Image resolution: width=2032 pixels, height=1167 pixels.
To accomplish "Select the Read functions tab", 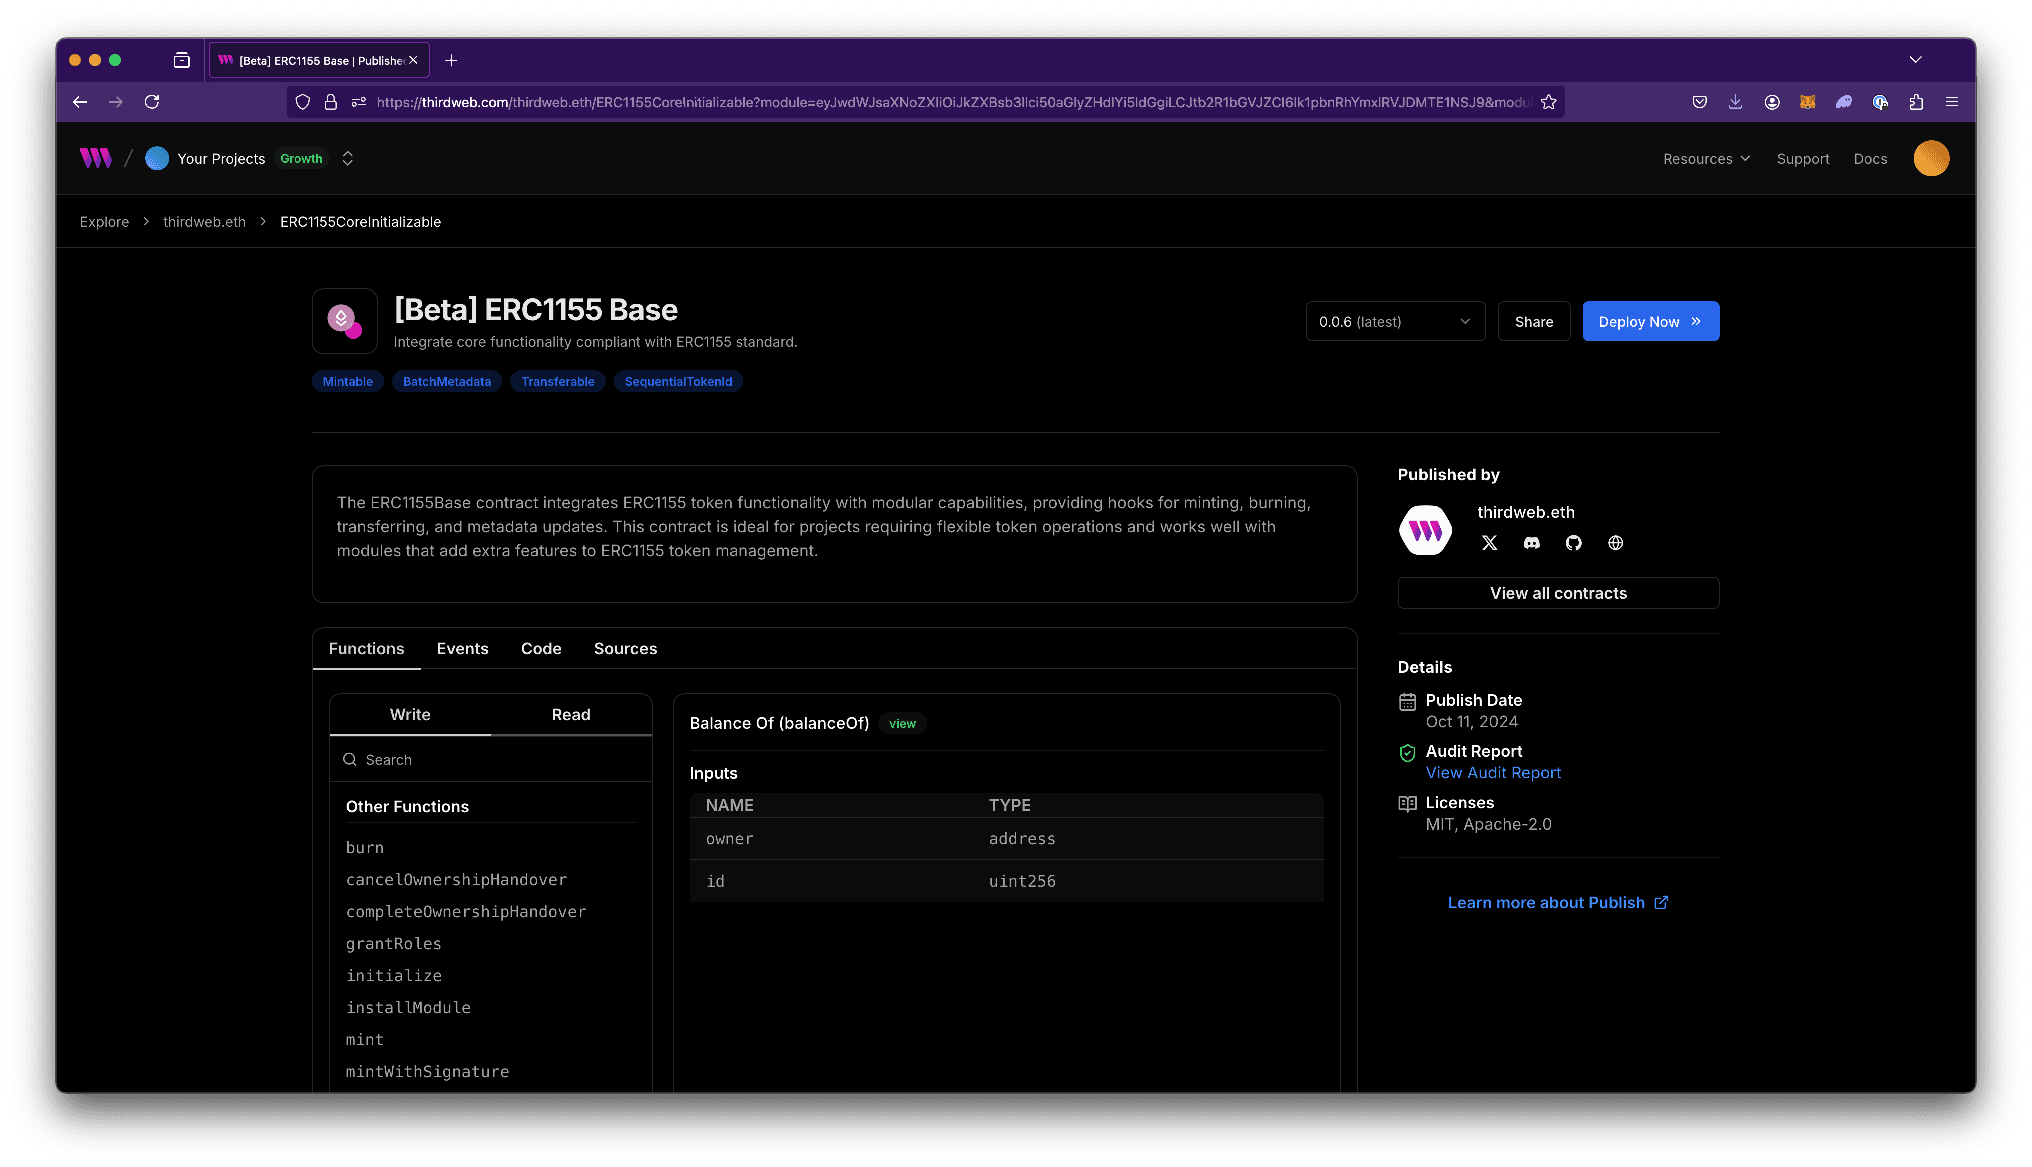I will click(570, 714).
